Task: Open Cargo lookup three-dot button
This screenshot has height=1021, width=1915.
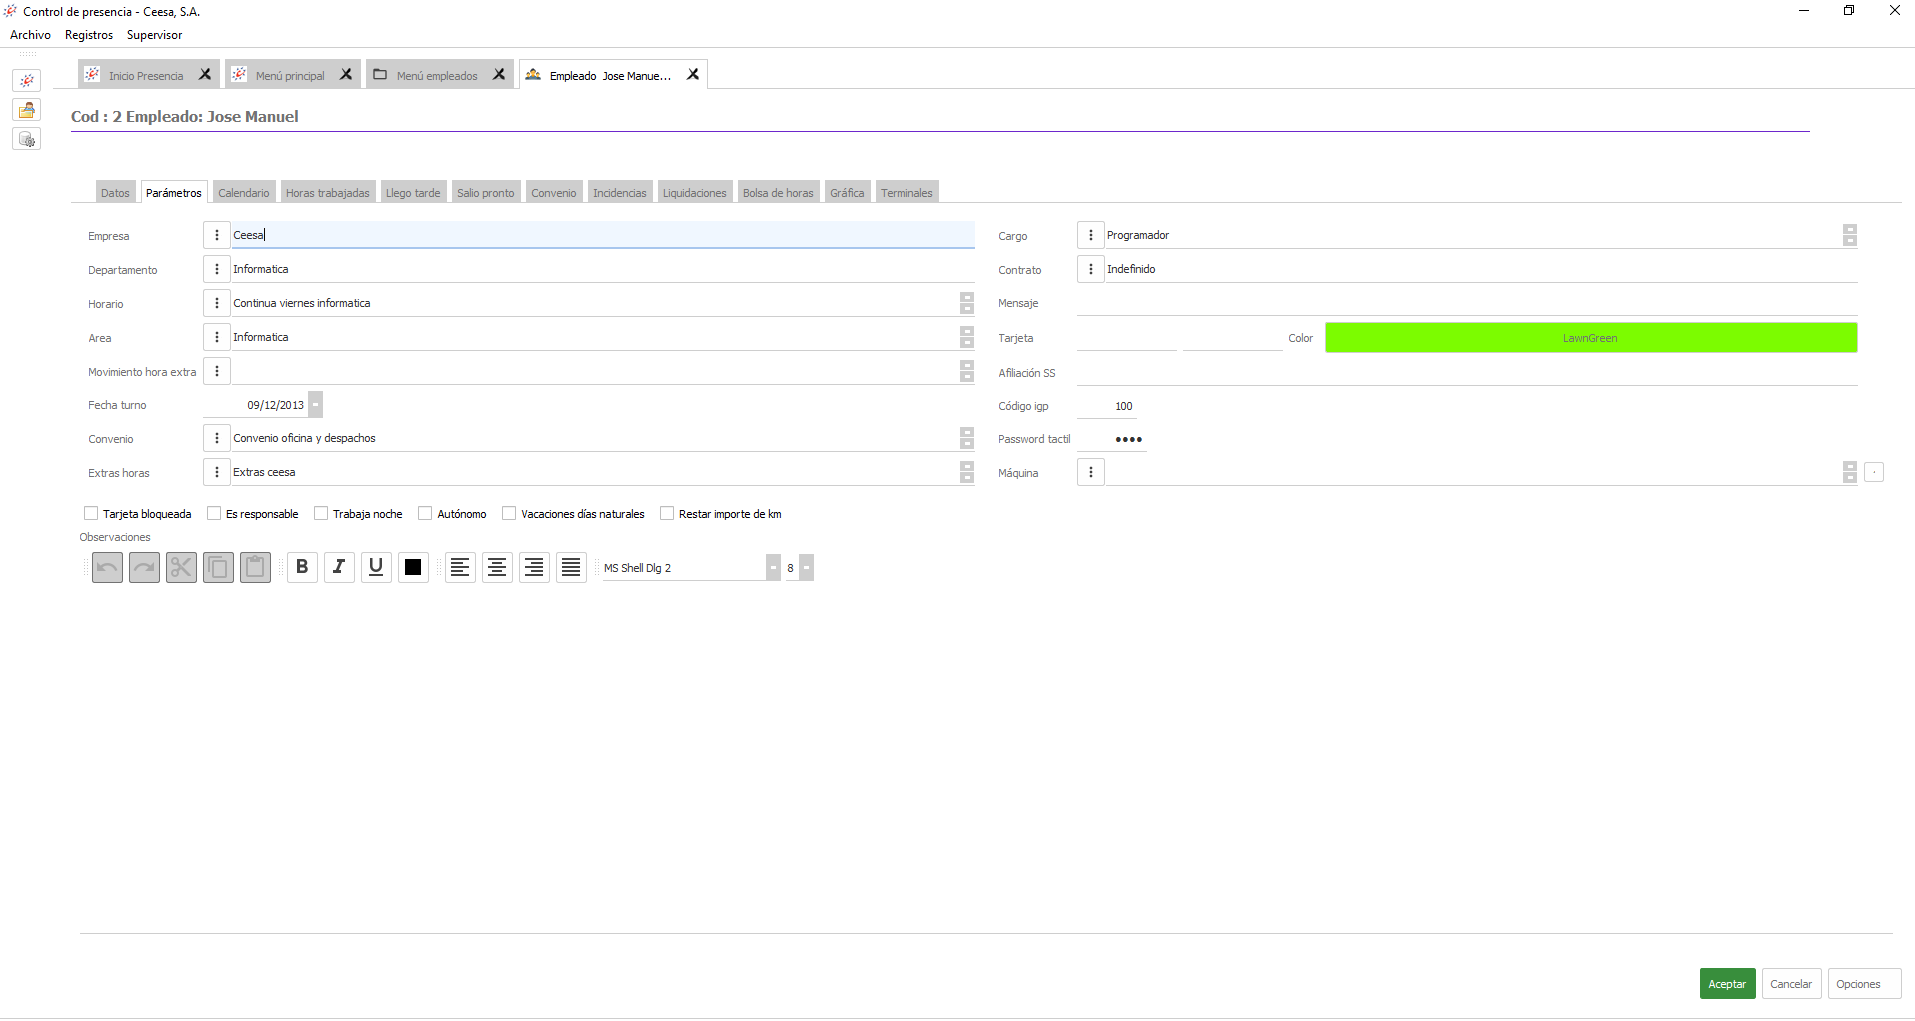Action: pos(1091,235)
